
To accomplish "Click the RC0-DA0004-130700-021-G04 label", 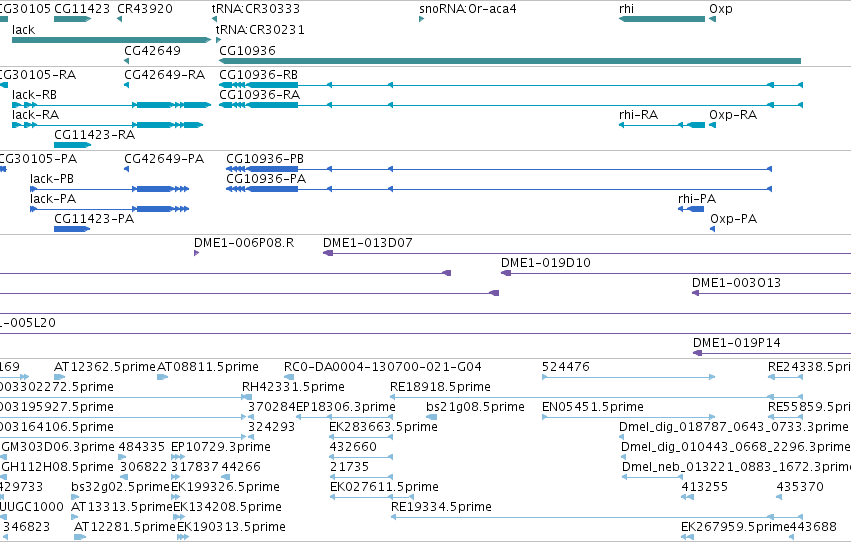I will 383,367.
